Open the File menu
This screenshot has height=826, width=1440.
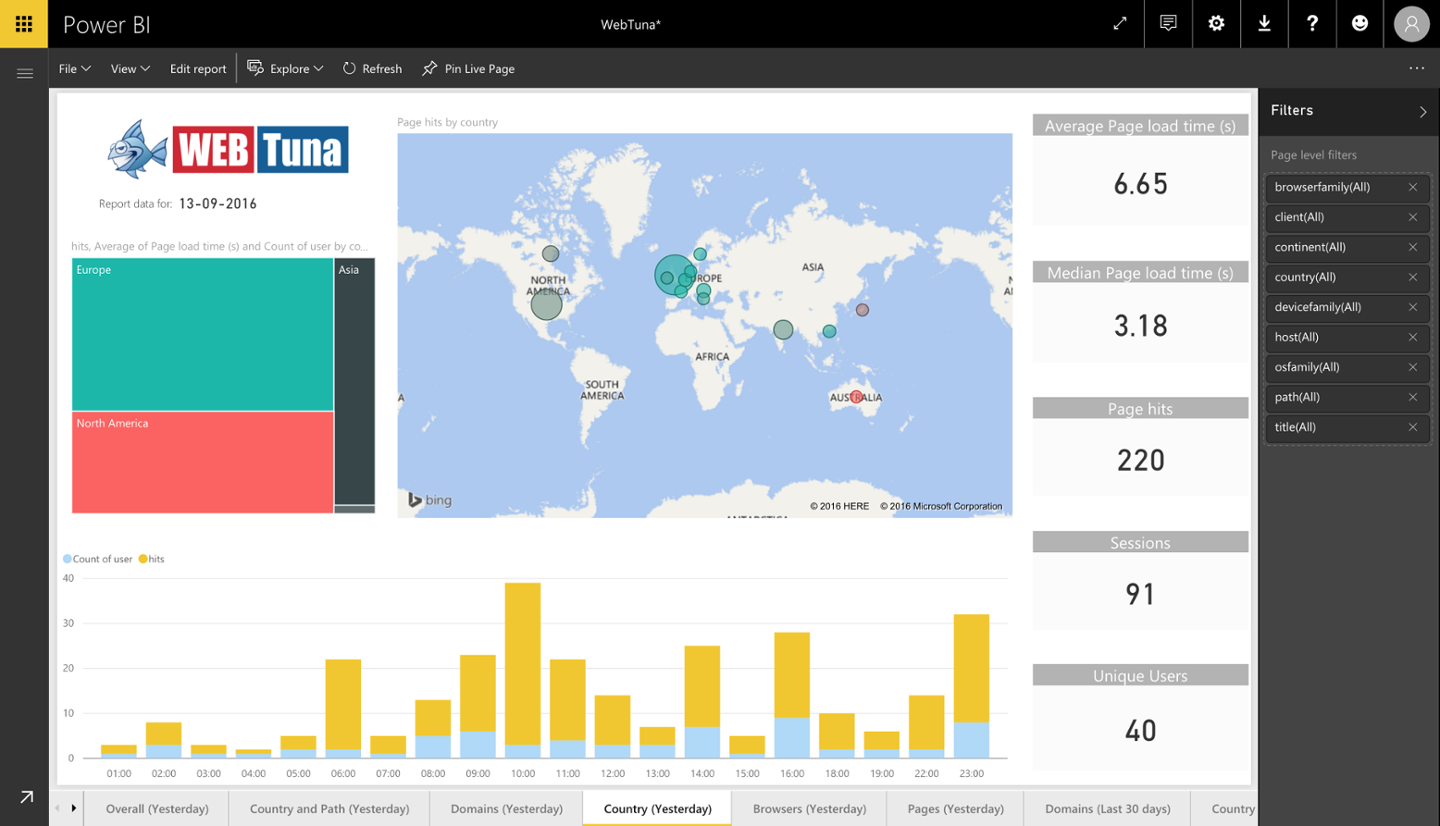tap(74, 69)
